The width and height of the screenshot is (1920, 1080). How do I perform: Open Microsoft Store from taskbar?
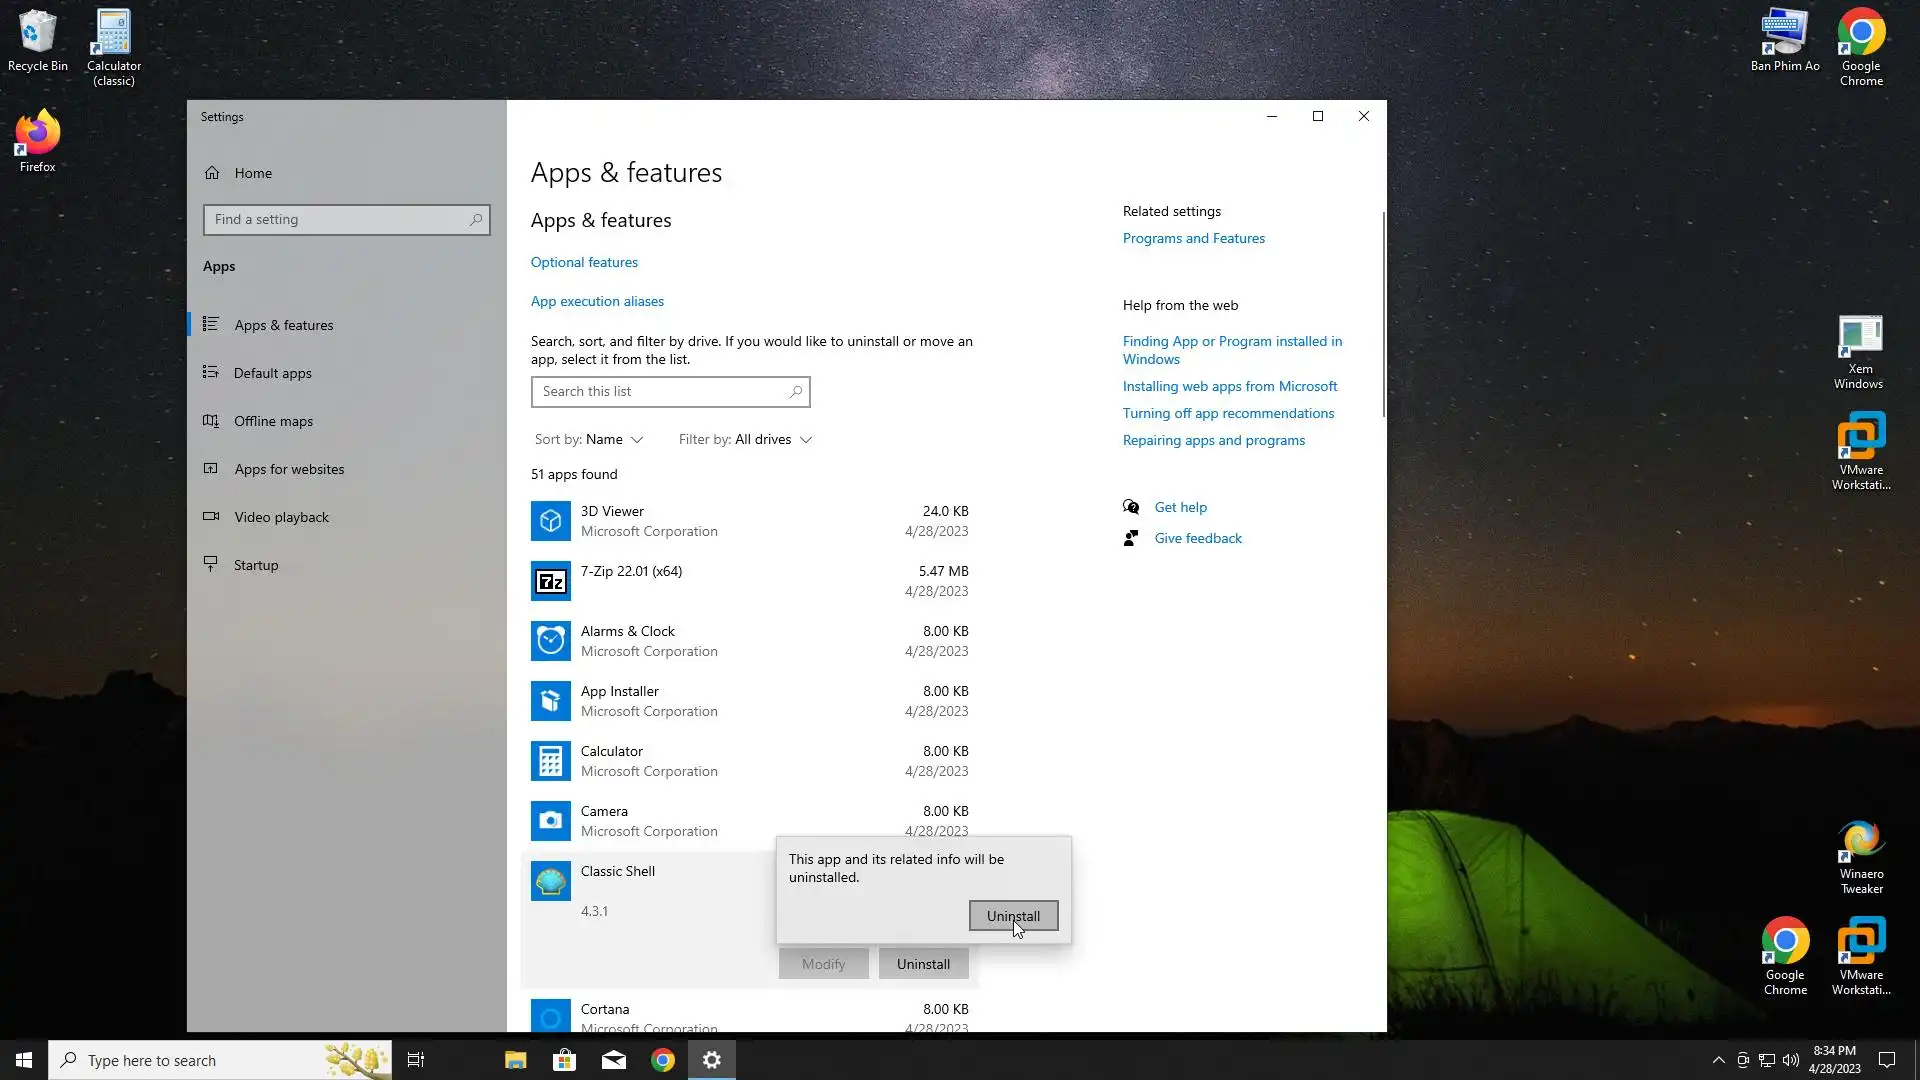click(564, 1060)
